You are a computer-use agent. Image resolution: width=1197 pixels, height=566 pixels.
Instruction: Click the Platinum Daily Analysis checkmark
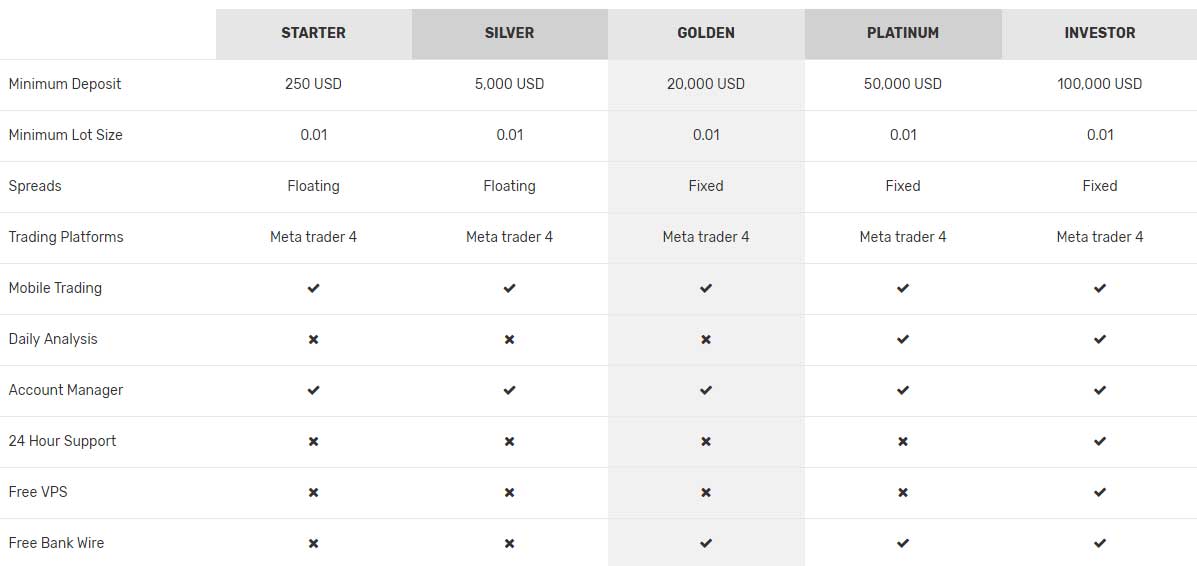pos(903,339)
